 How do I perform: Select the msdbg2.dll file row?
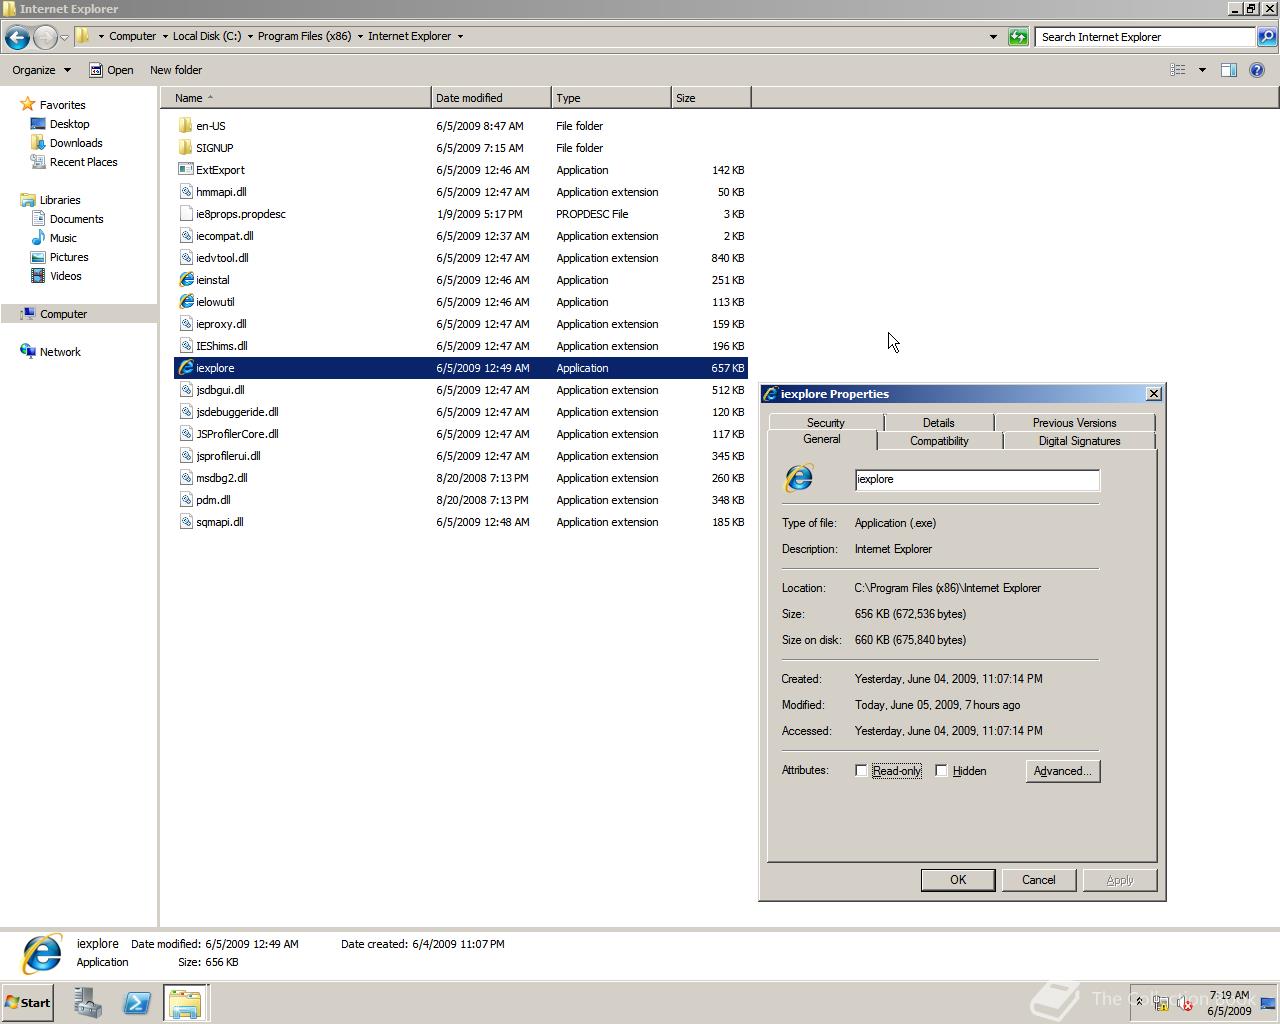click(461, 478)
